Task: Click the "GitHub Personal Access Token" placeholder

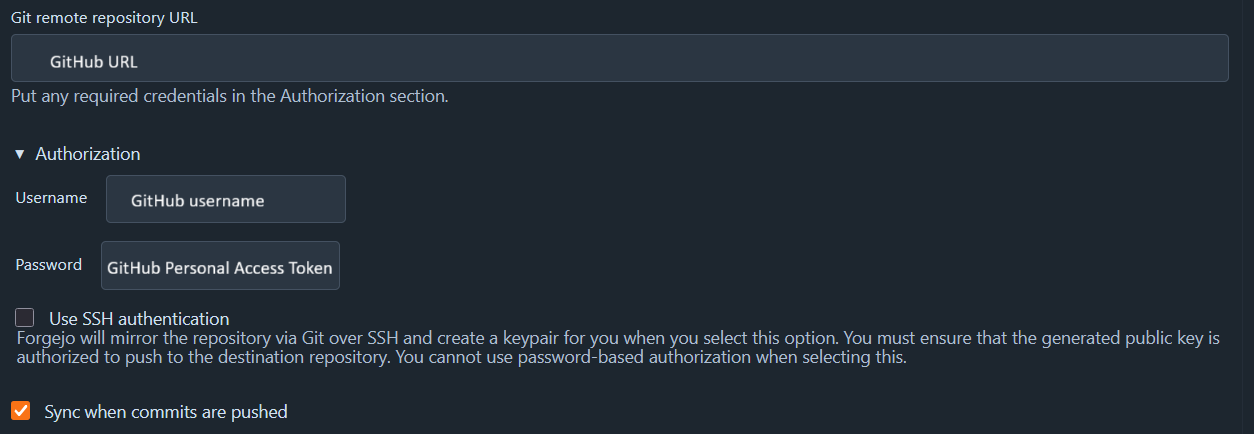Action: coord(220,268)
